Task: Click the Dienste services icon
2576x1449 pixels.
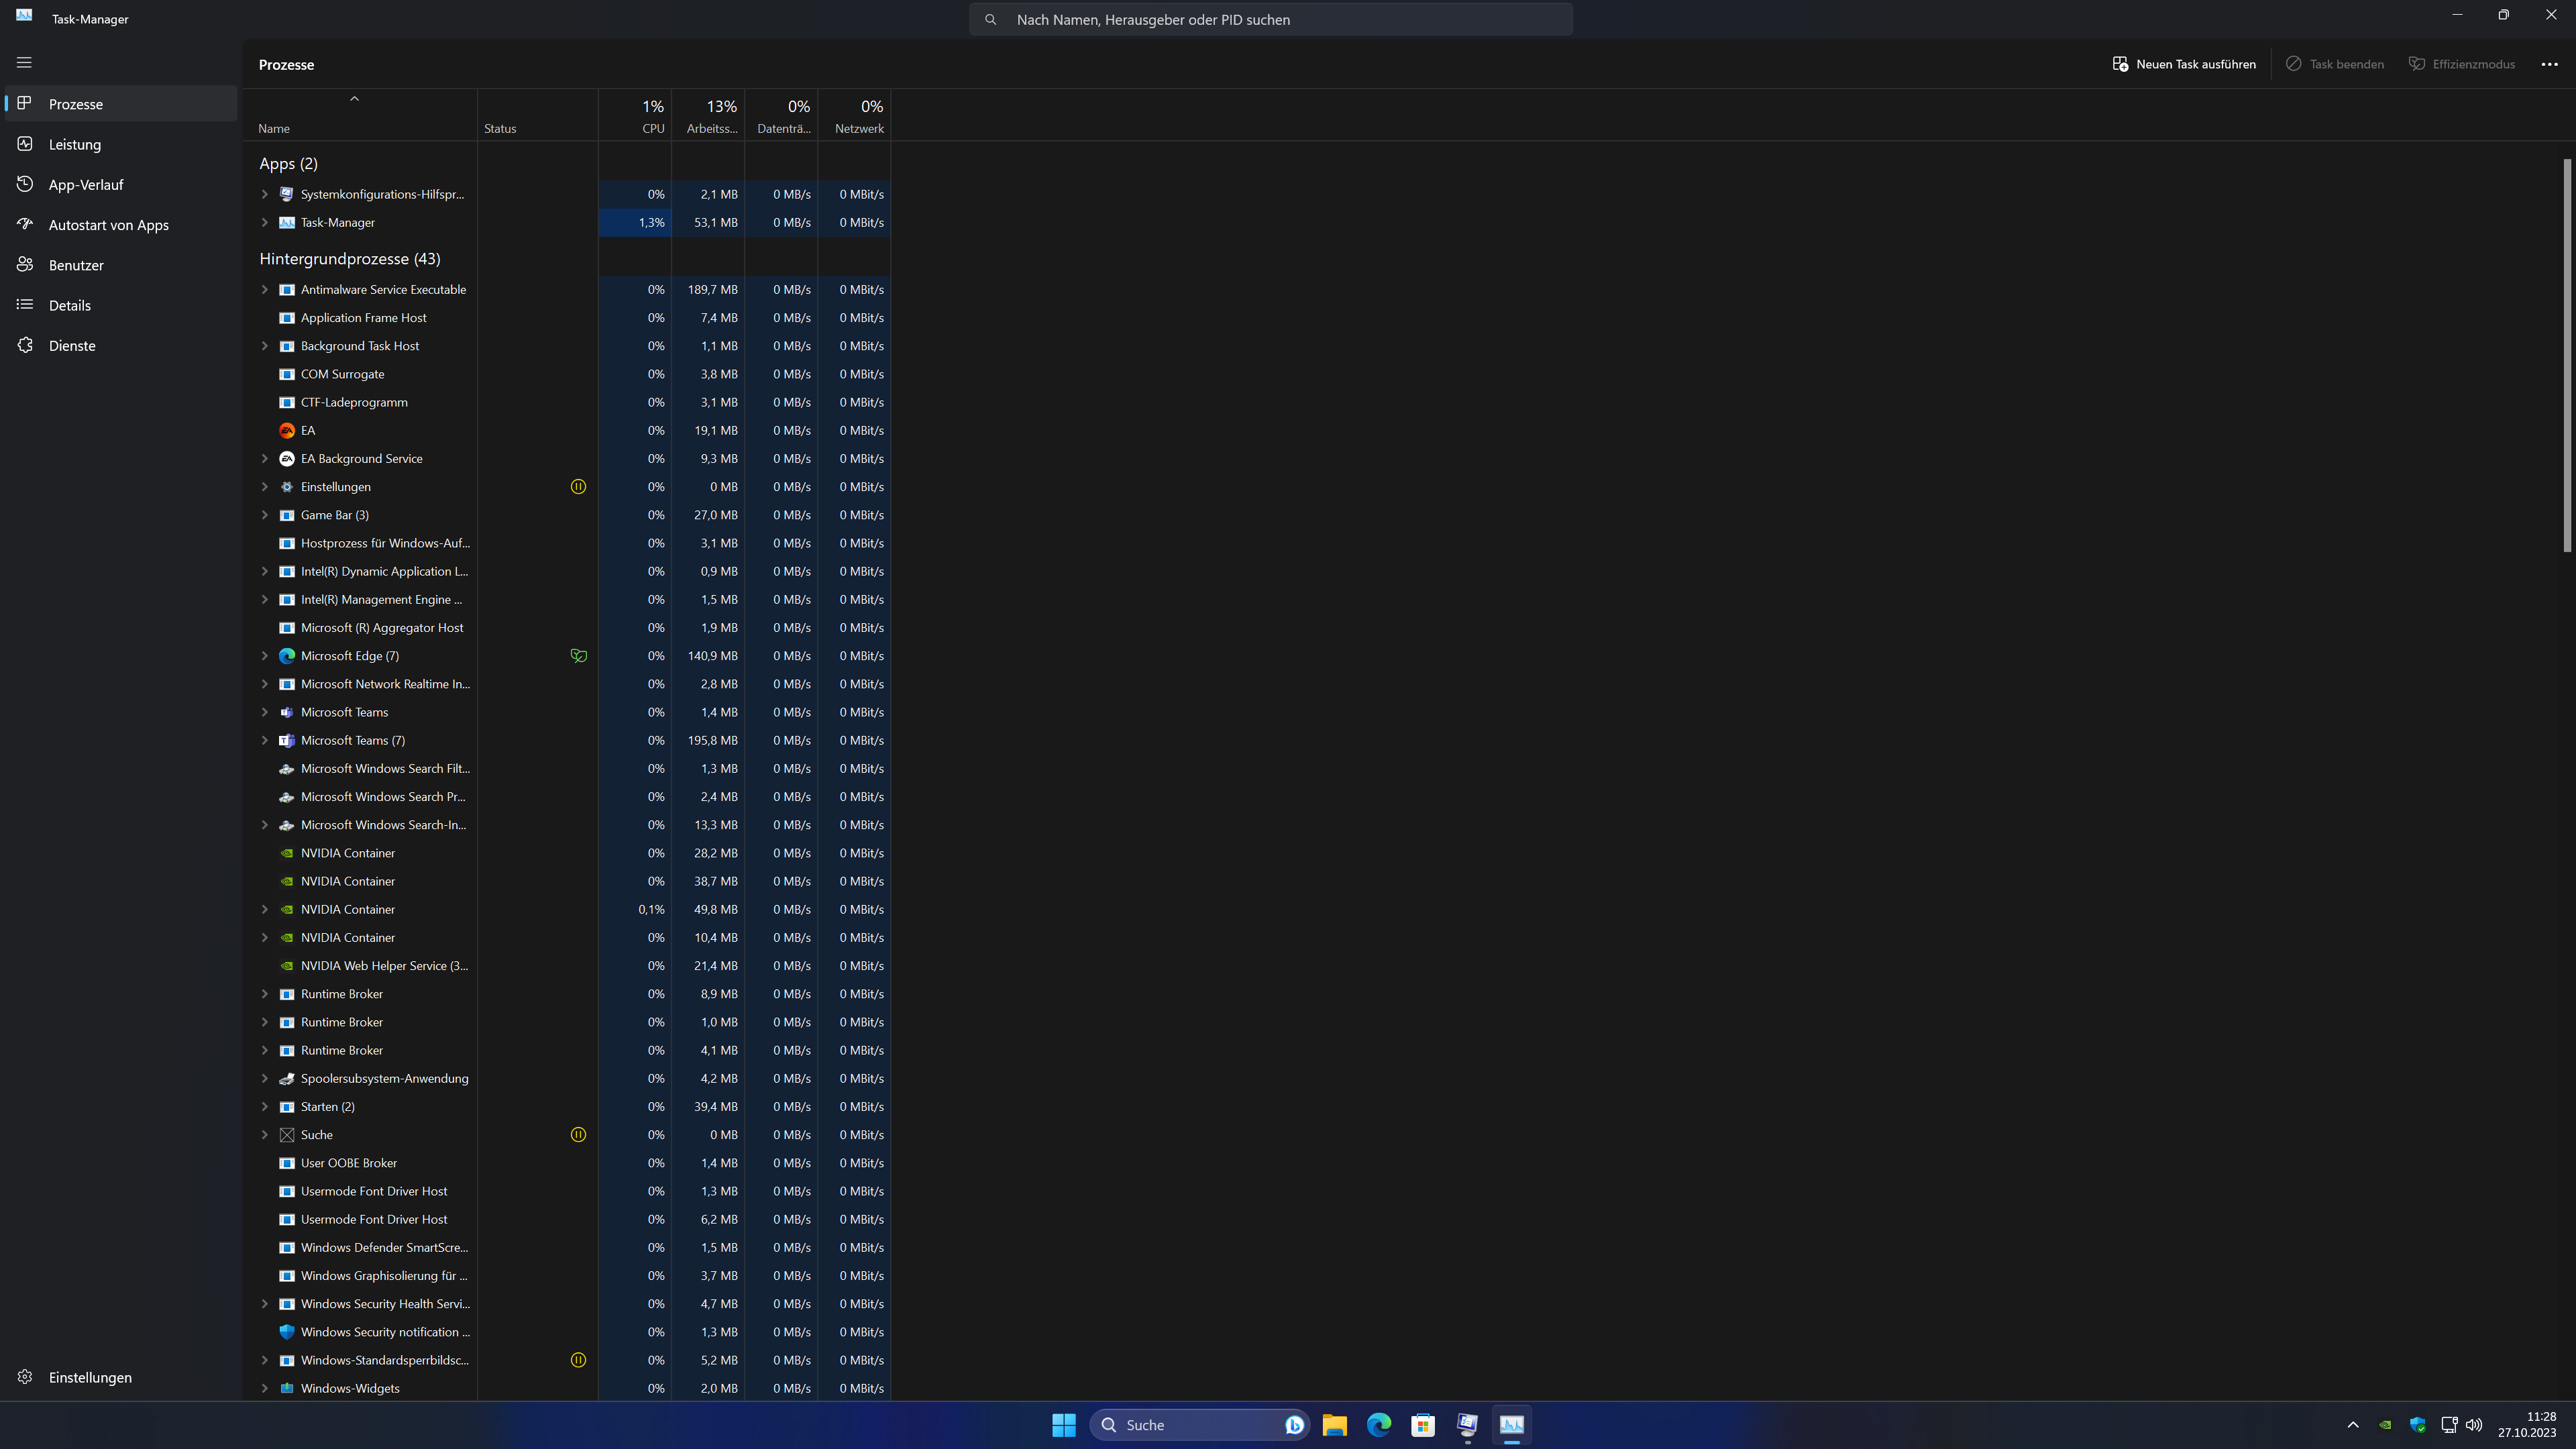Action: [x=25, y=345]
